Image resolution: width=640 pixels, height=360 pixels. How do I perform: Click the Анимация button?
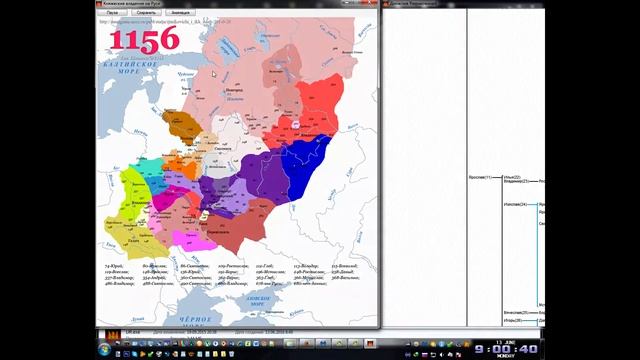[x=180, y=13]
